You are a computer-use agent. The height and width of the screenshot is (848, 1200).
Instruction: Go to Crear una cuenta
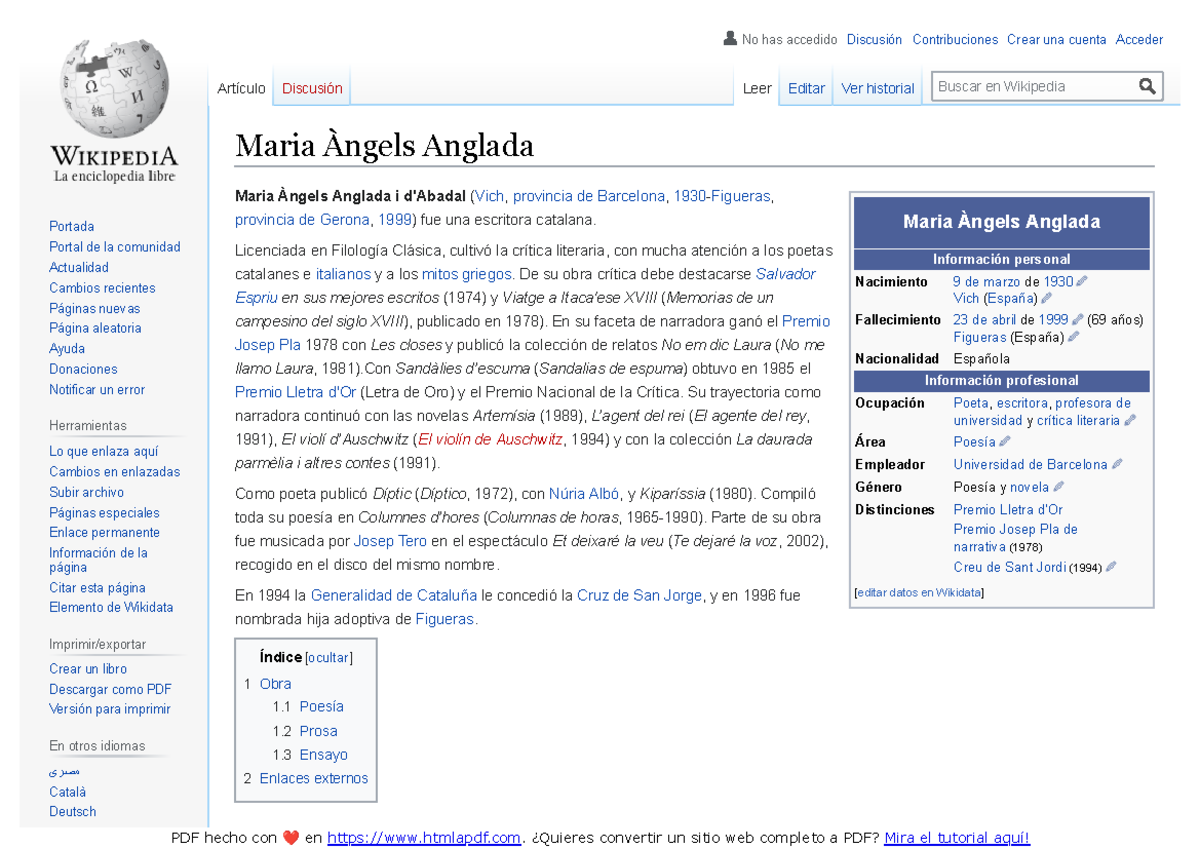point(1056,40)
